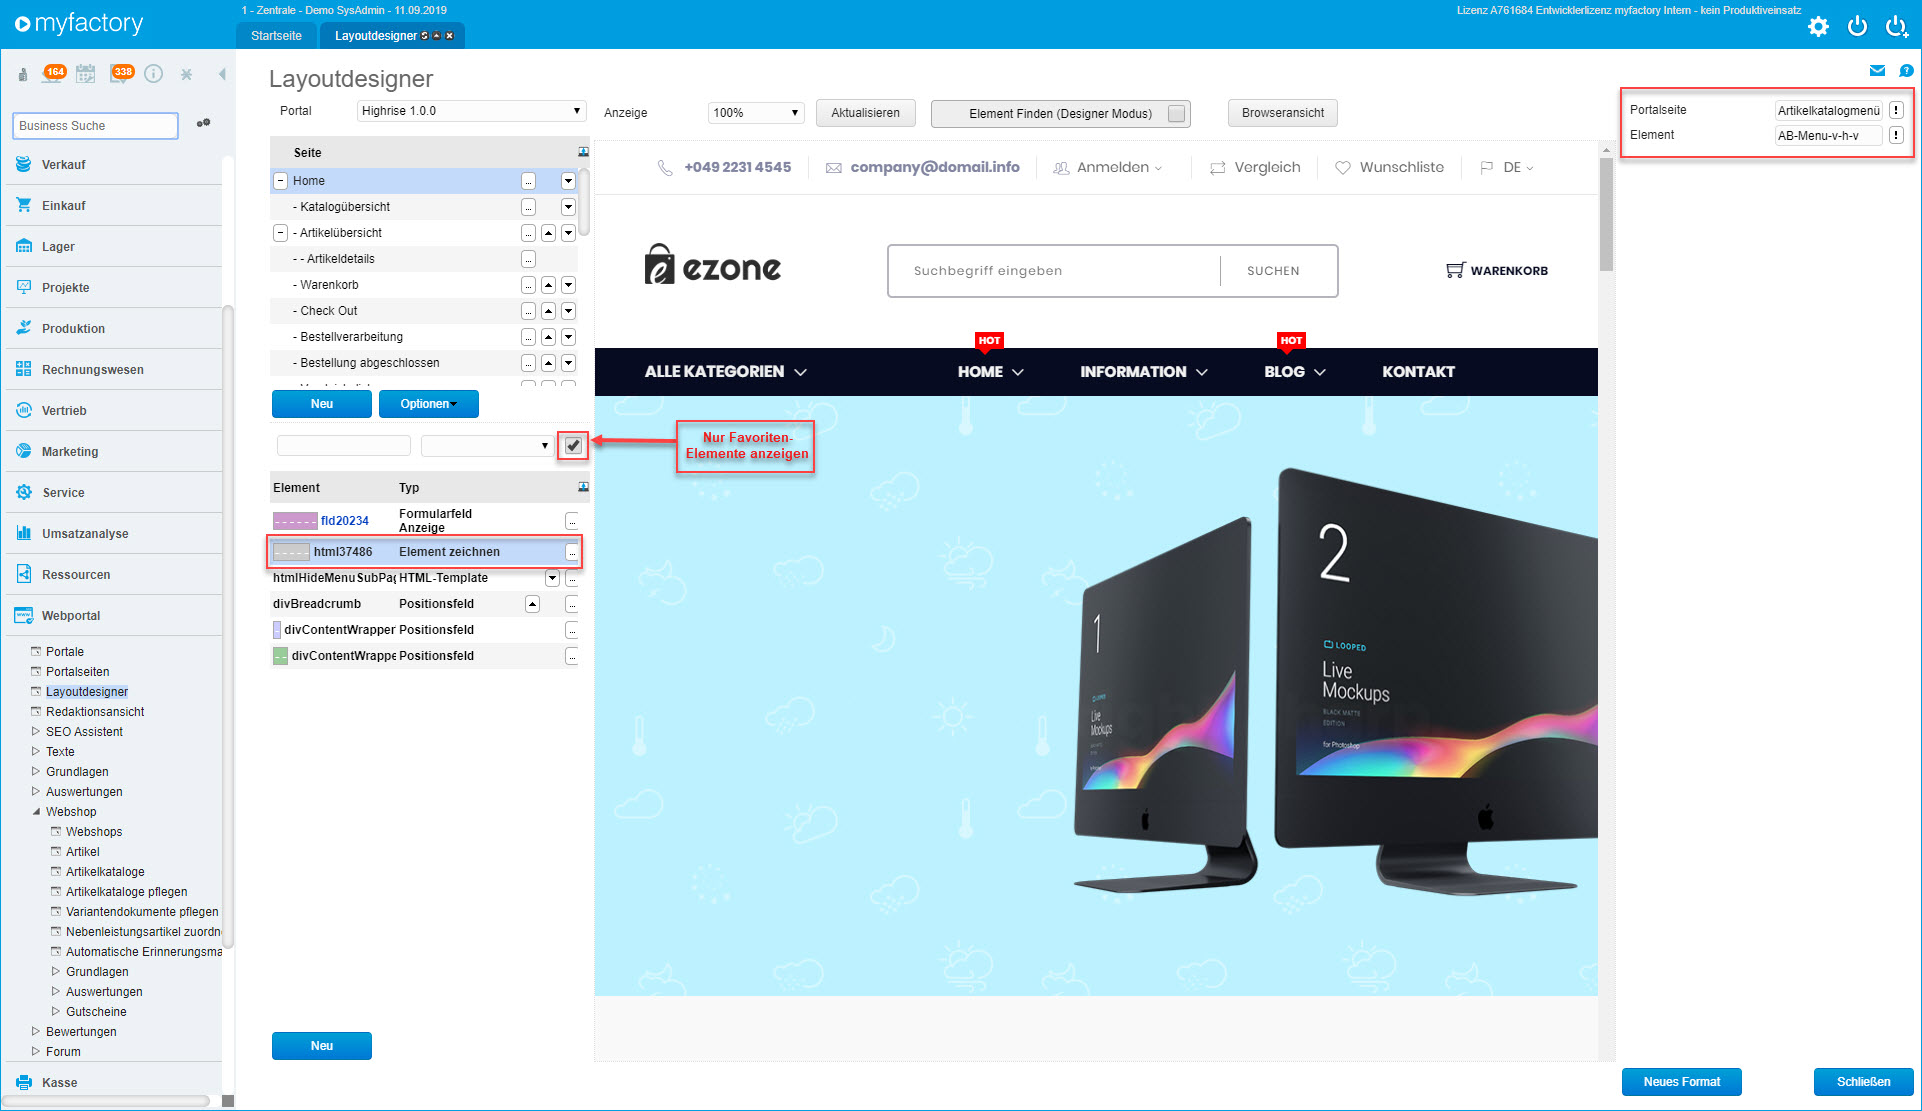Open the Einkauf module

pyautogui.click(x=114, y=205)
